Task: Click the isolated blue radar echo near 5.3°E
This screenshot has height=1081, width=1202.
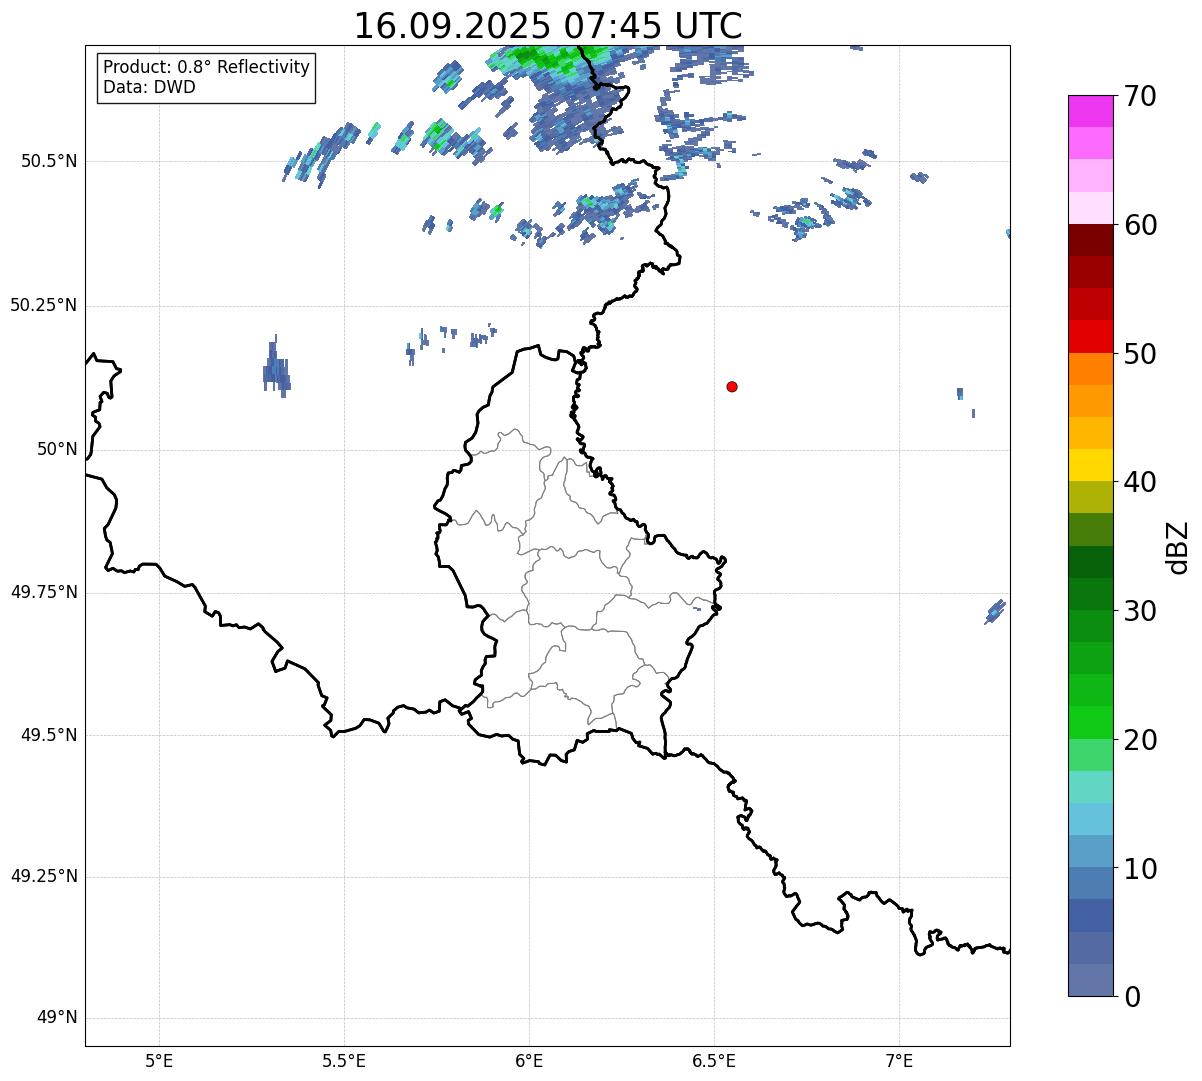Action: [x=276, y=367]
